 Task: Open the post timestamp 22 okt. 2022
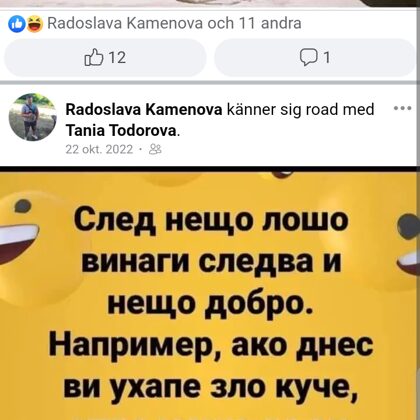pyautogui.click(x=99, y=149)
